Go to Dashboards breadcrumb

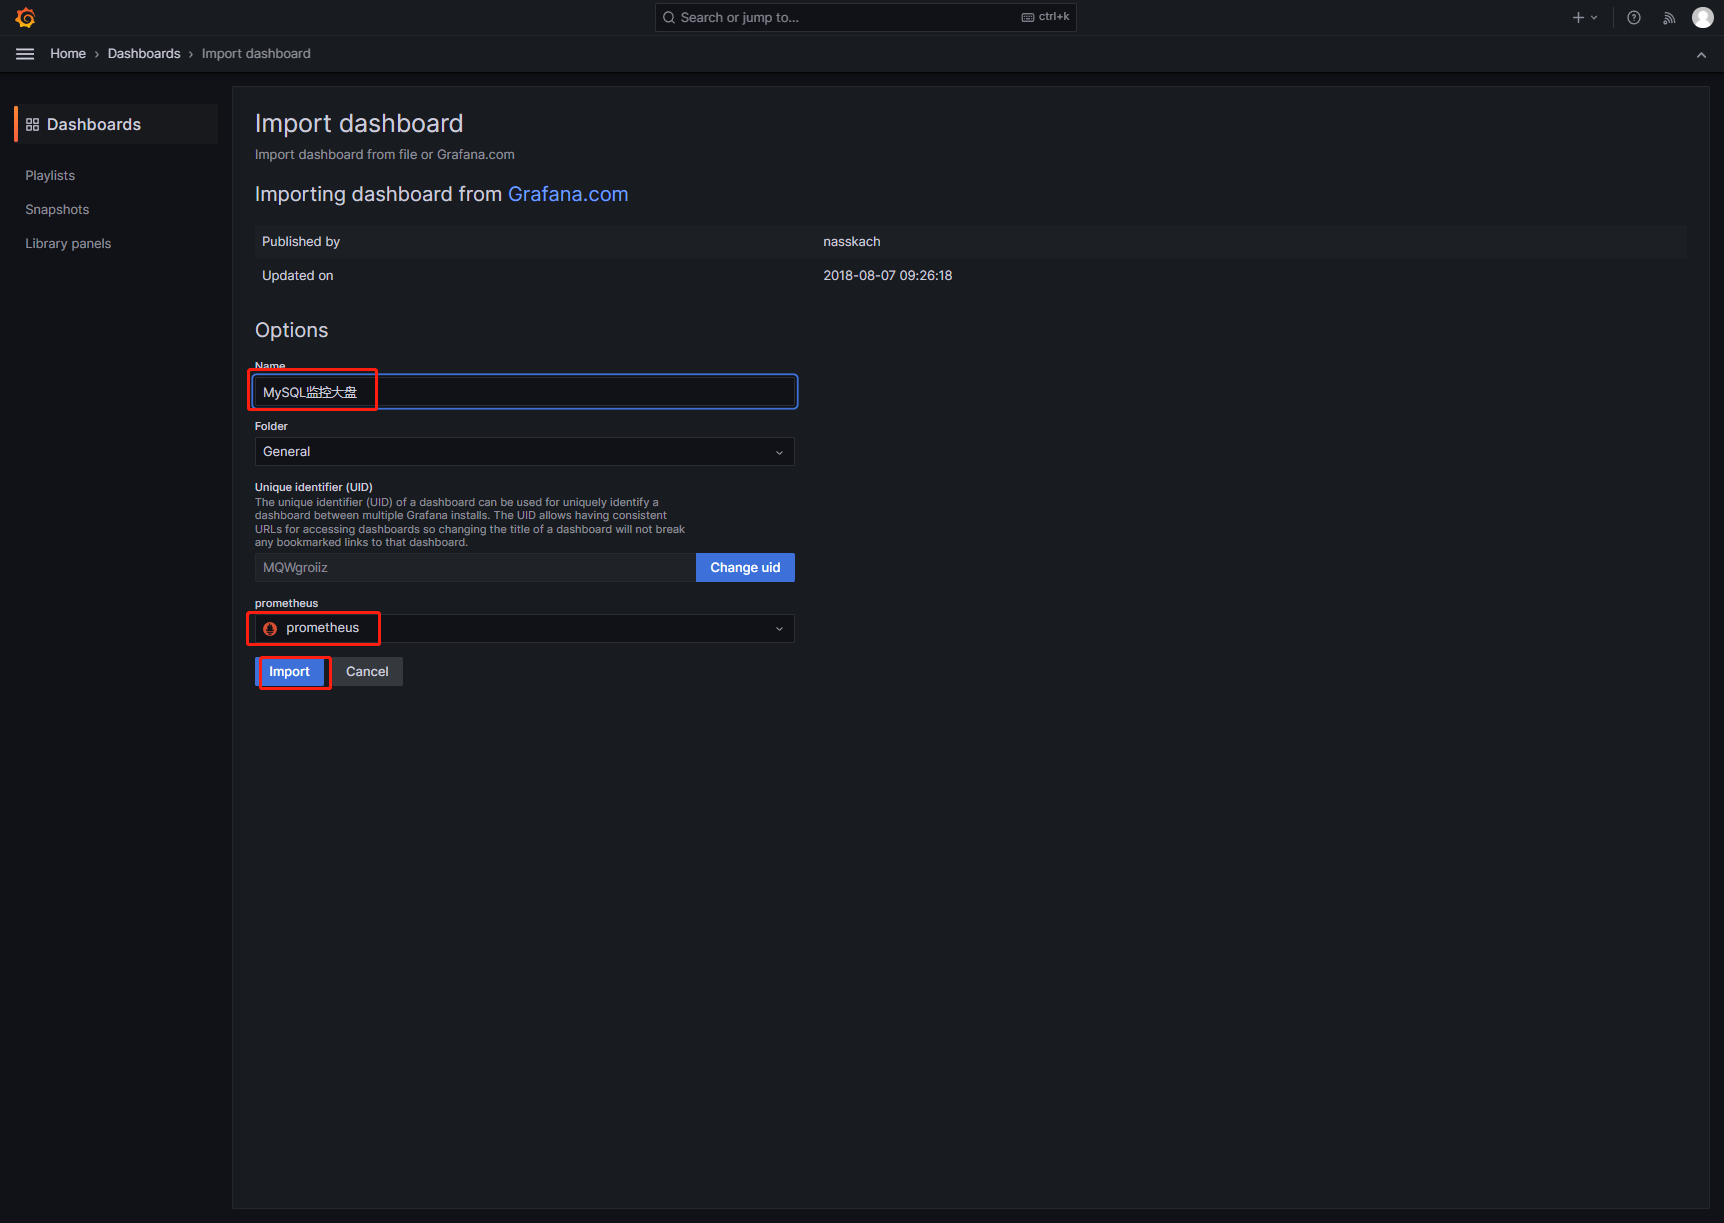click(144, 54)
